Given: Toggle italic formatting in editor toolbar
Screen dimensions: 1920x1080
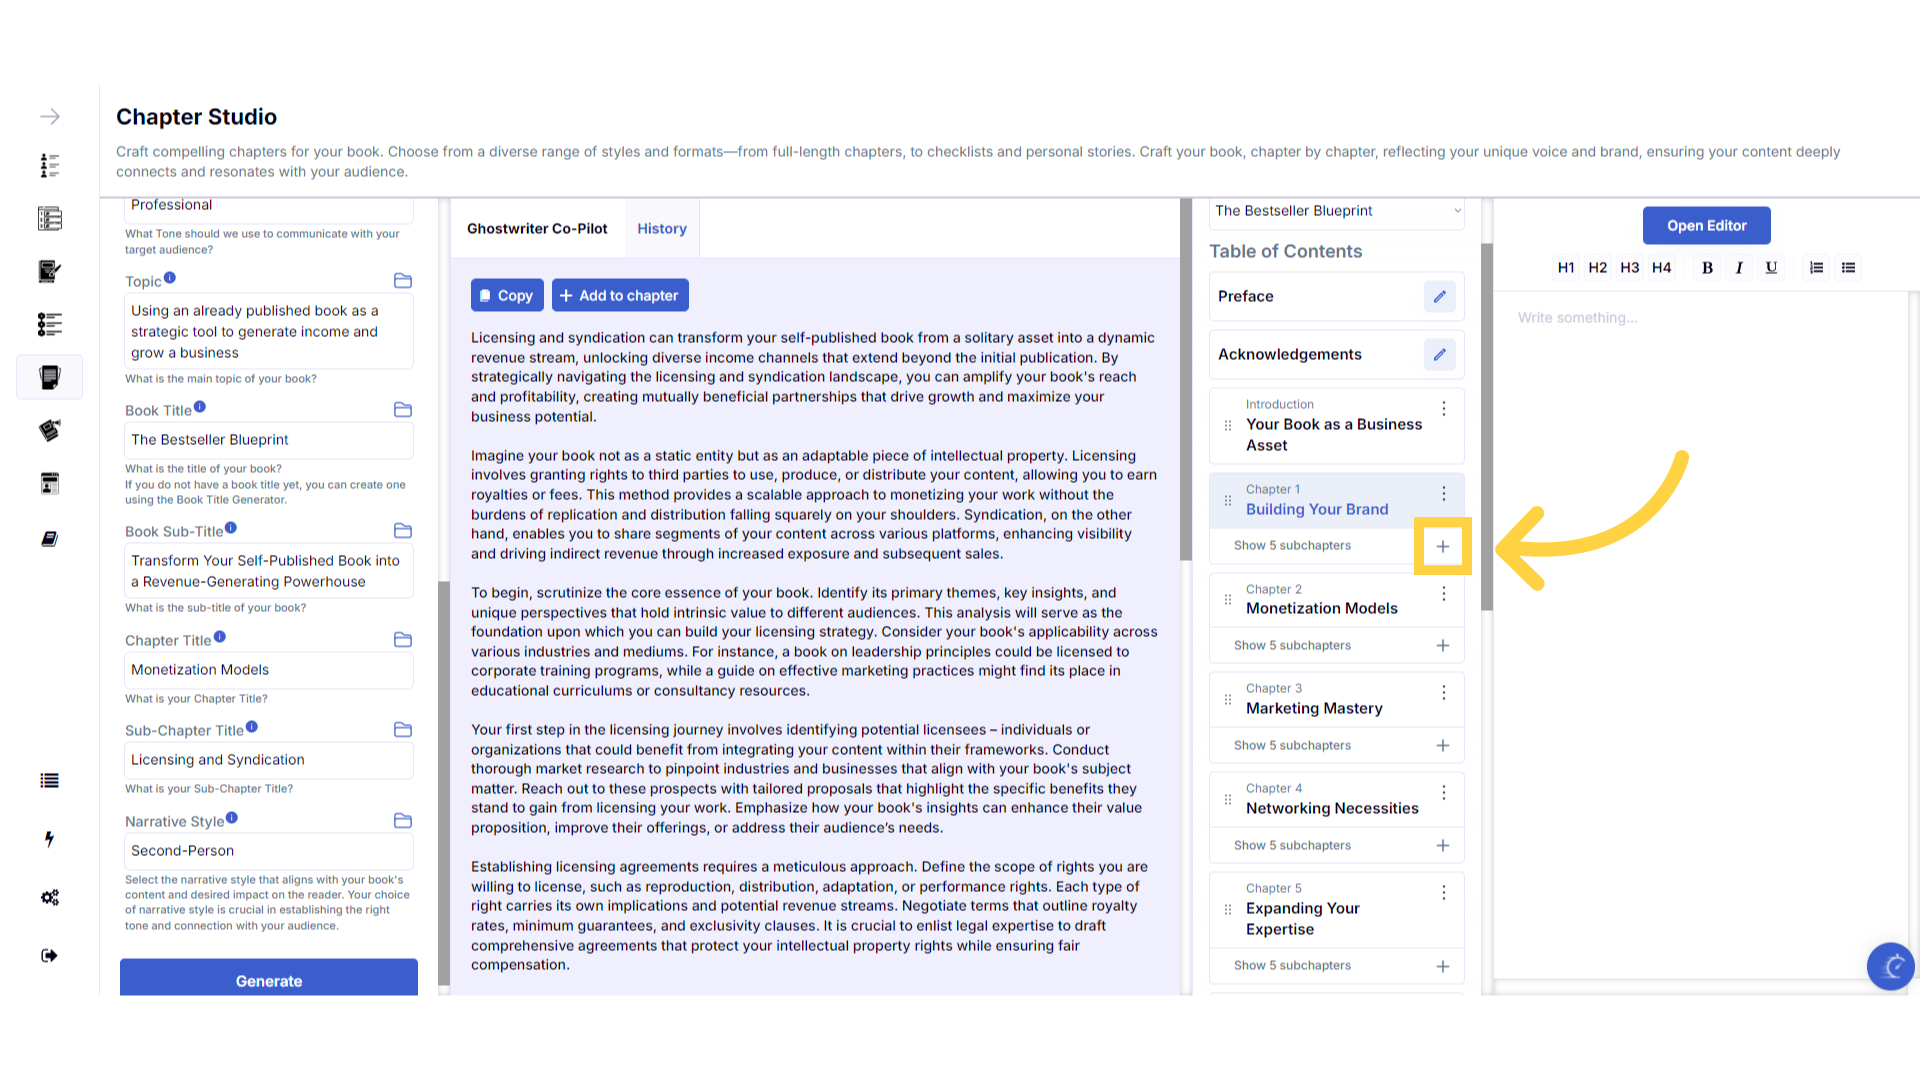Looking at the screenshot, I should pos(1740,268).
